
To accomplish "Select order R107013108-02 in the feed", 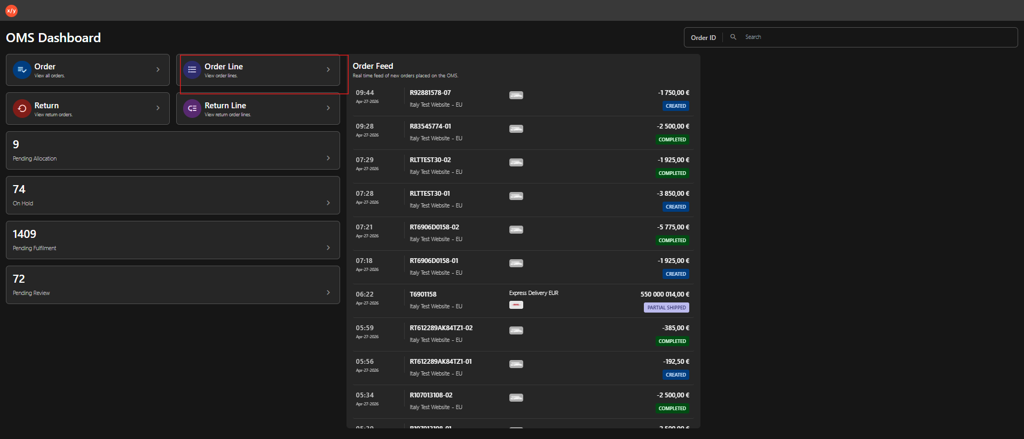I will tap(430, 395).
